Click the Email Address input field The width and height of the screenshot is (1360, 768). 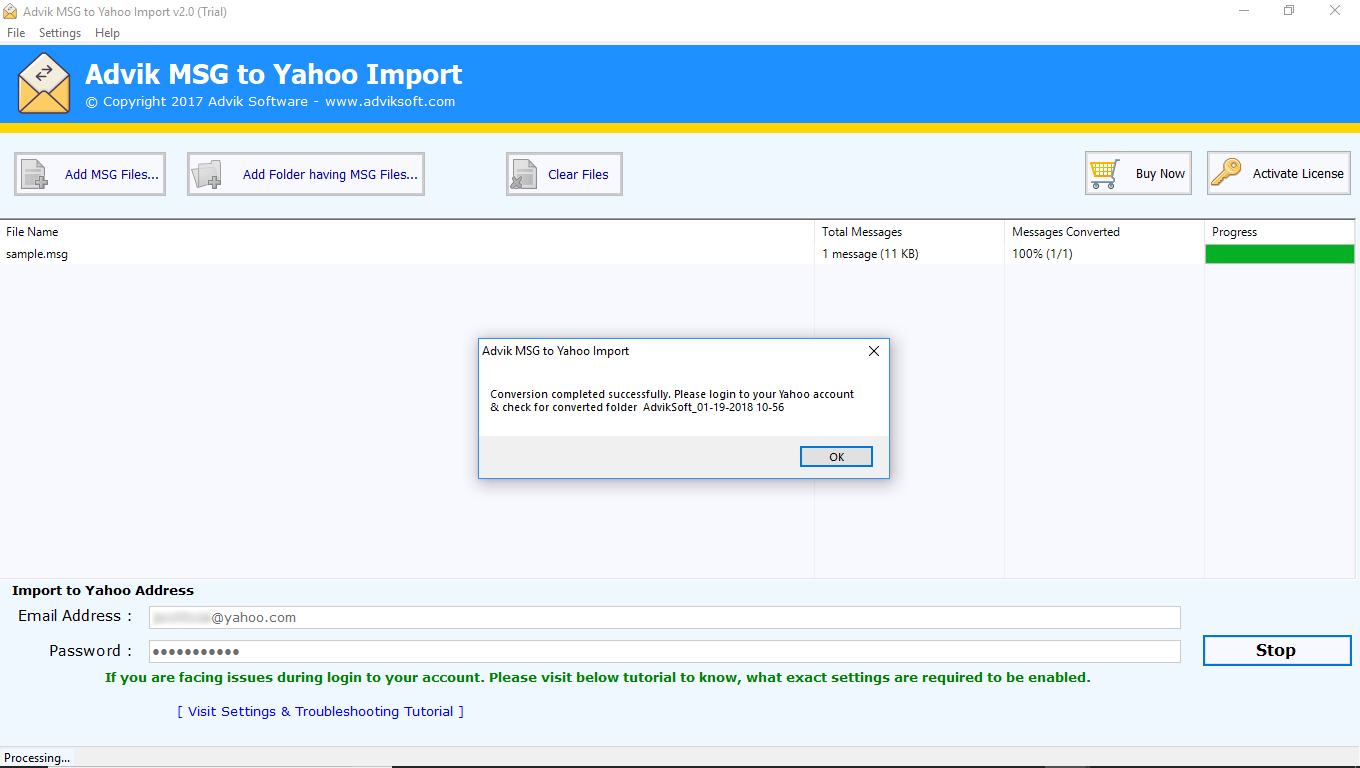[665, 618]
